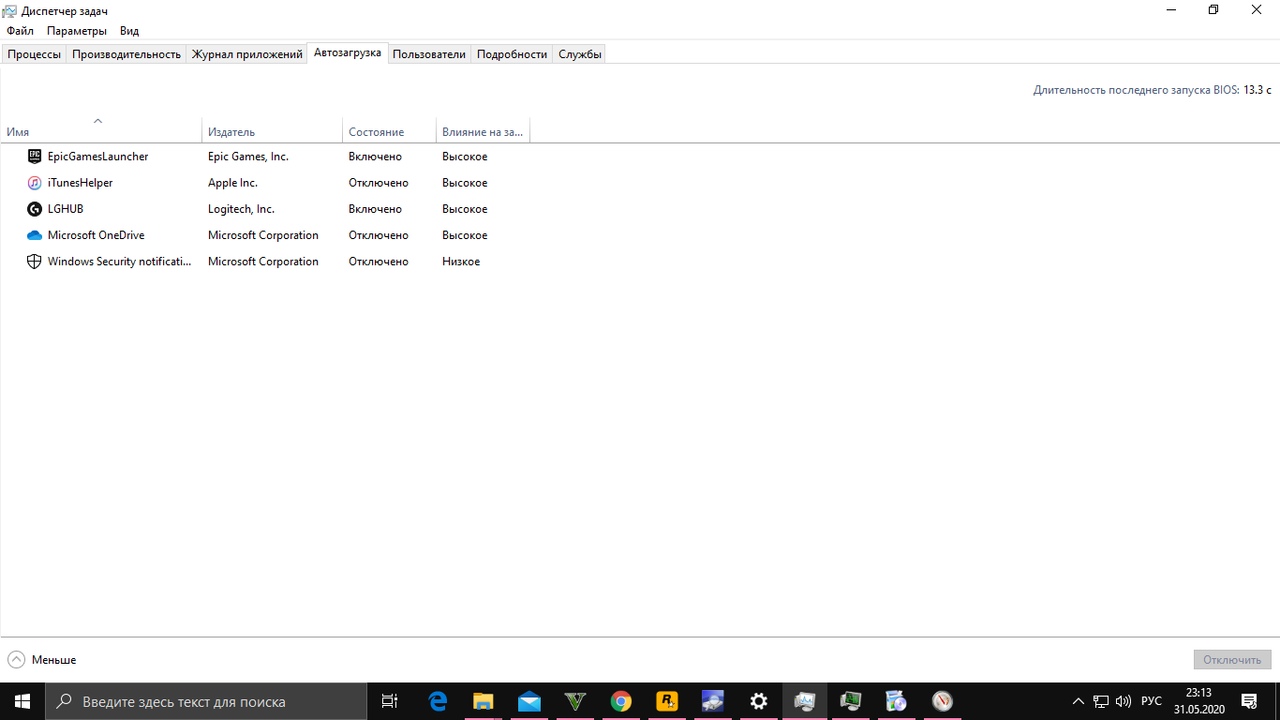This screenshot has height=720, width=1280.
Task: Sort by the Состояние column header
Action: pyautogui.click(x=389, y=131)
